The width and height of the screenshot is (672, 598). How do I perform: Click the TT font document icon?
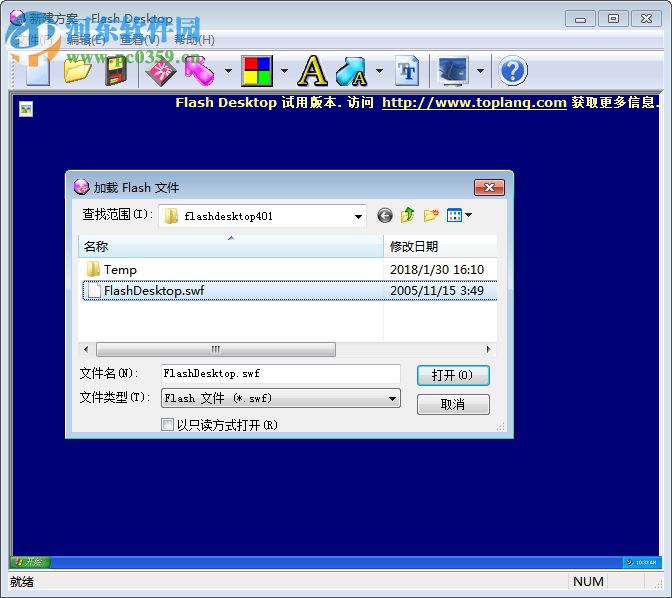pos(407,71)
